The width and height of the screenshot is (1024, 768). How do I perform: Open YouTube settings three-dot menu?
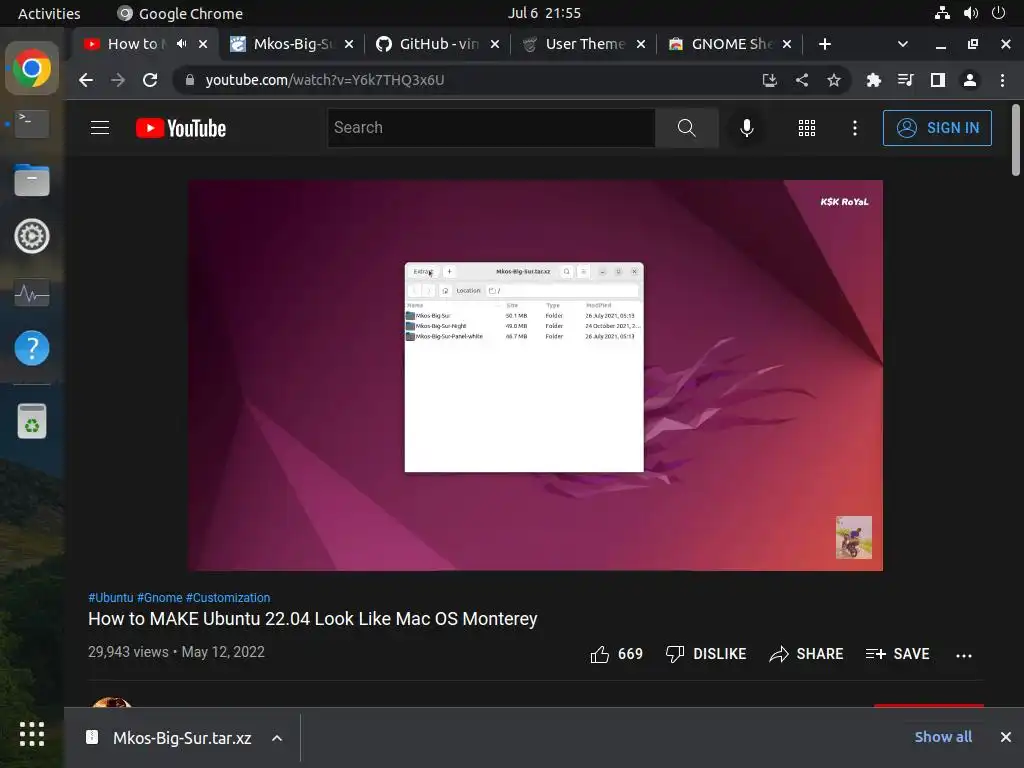click(854, 128)
